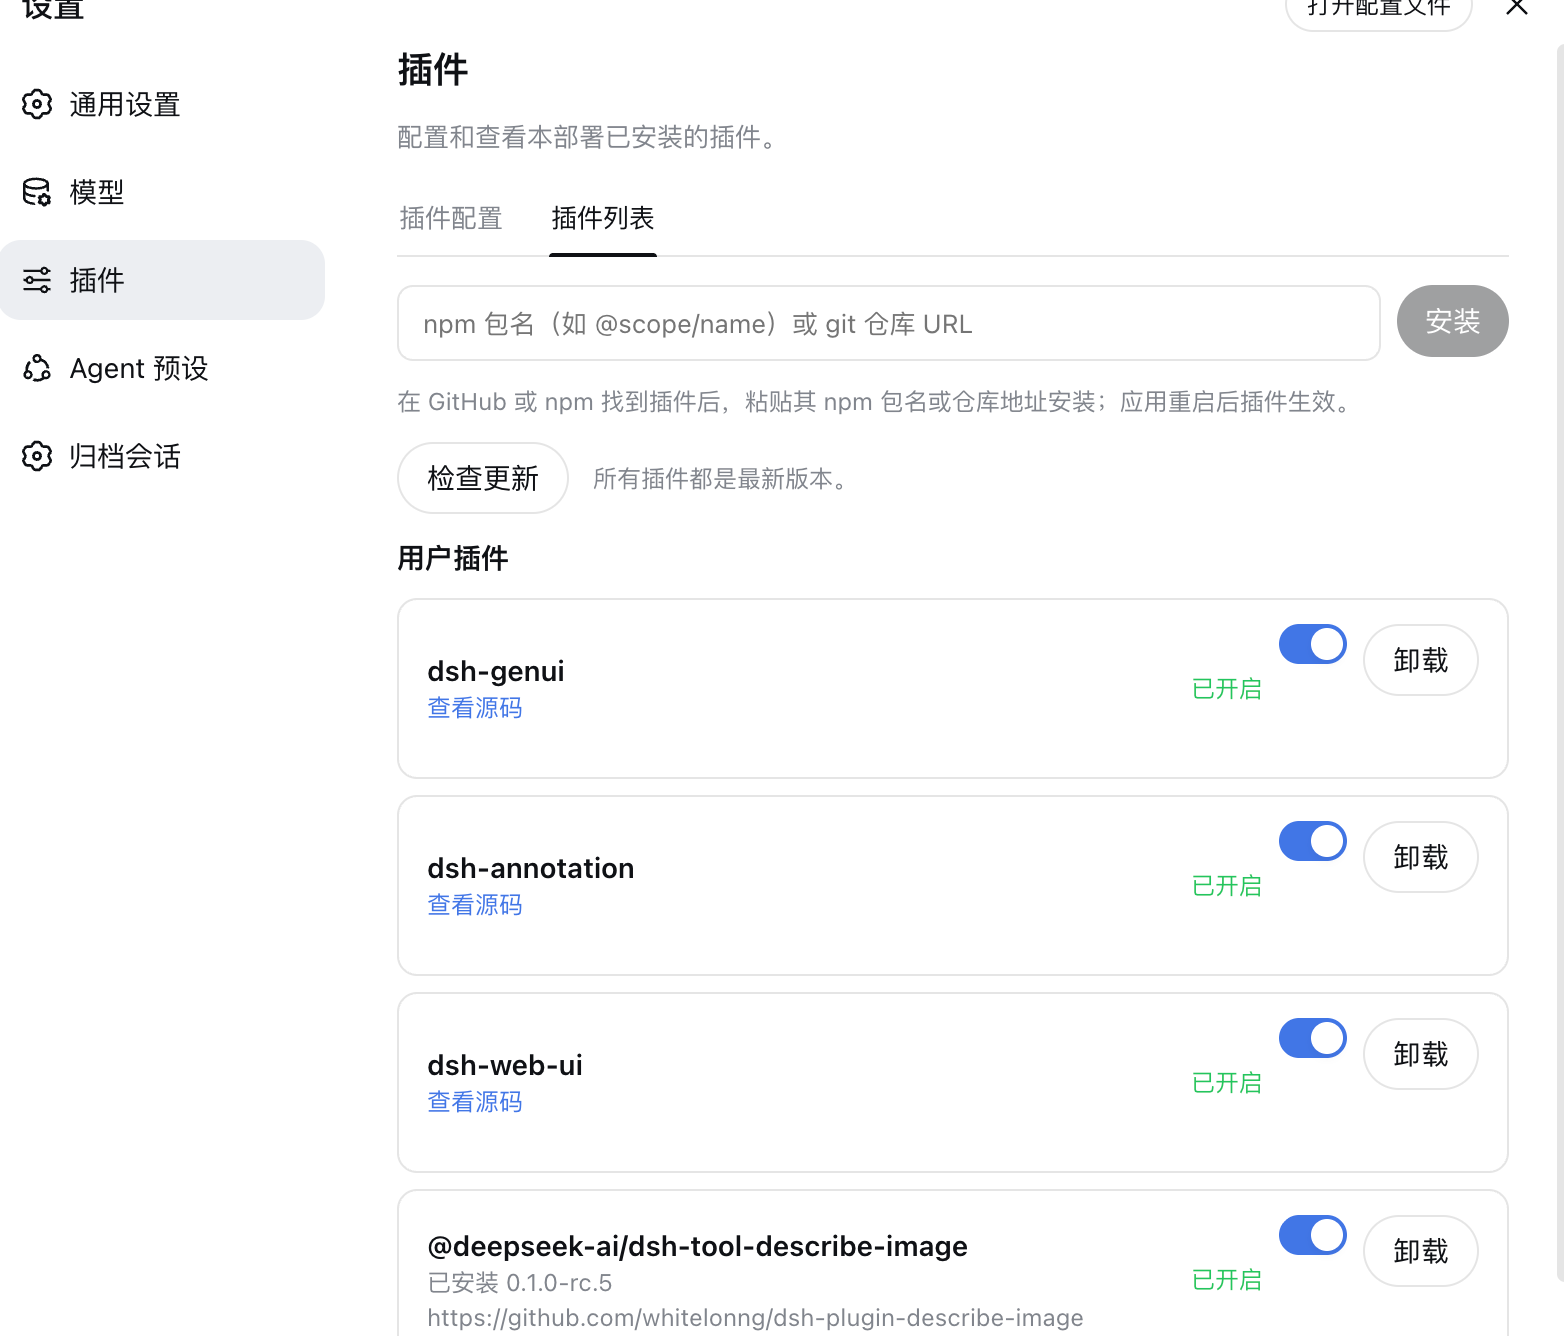Click 已开启 status for dsh-genui
The width and height of the screenshot is (1564, 1336).
1227,689
